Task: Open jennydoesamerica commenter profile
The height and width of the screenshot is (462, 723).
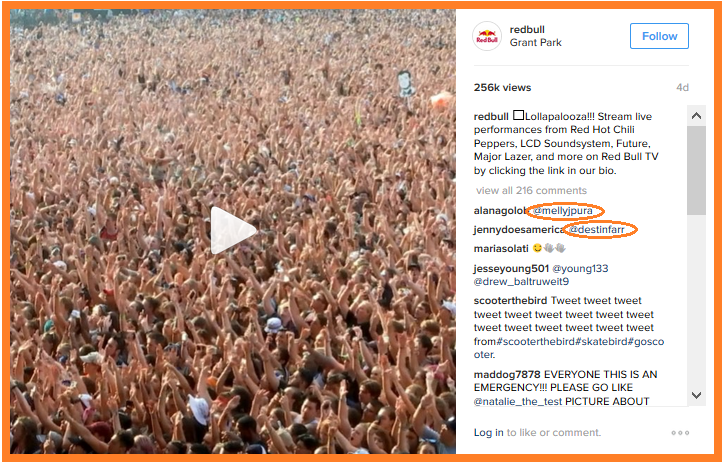Action: (x=519, y=230)
